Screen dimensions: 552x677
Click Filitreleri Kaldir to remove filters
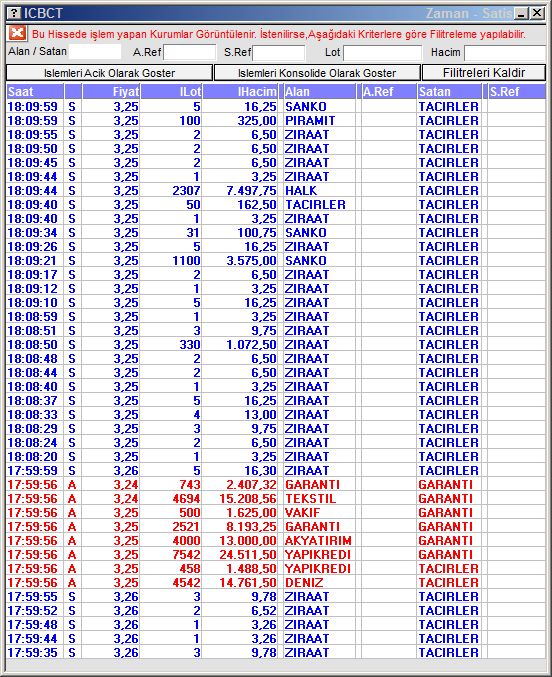(x=484, y=73)
